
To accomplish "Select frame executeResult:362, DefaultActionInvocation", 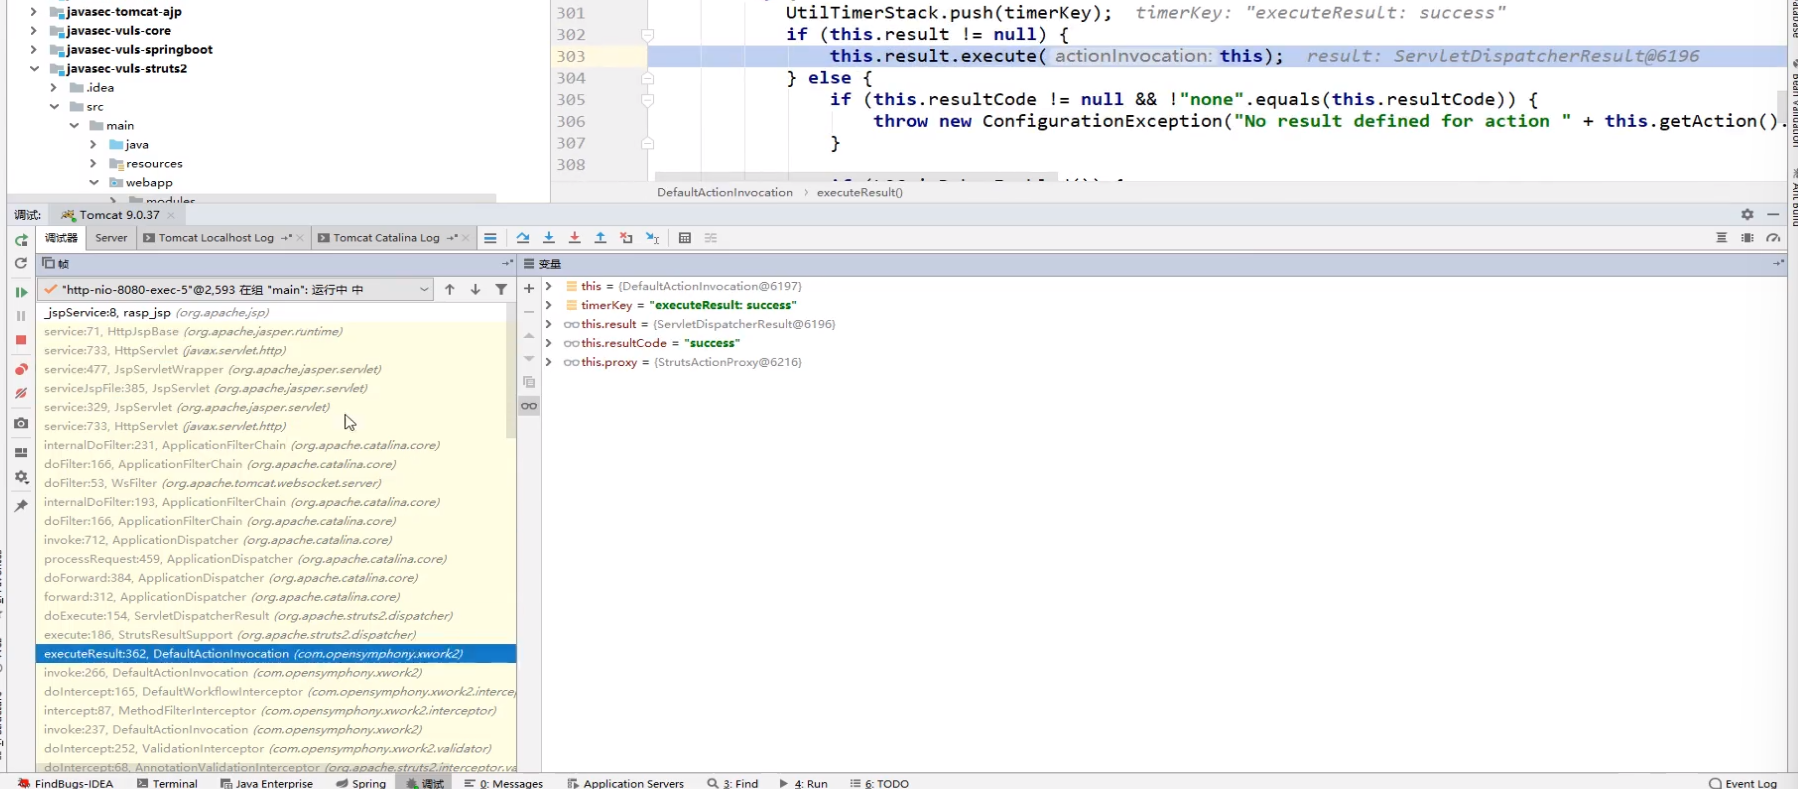I will [x=276, y=654].
